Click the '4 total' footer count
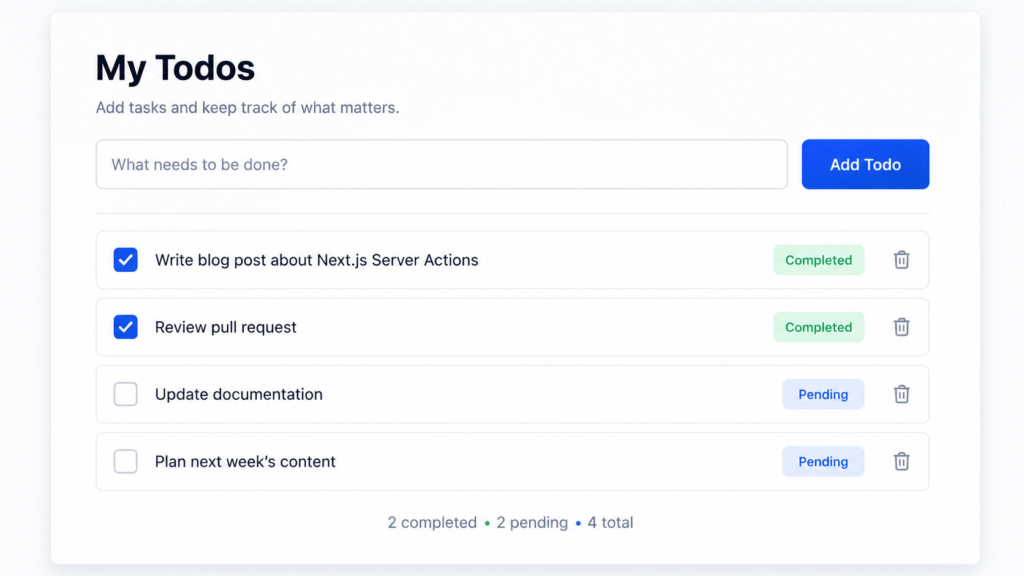 610,522
